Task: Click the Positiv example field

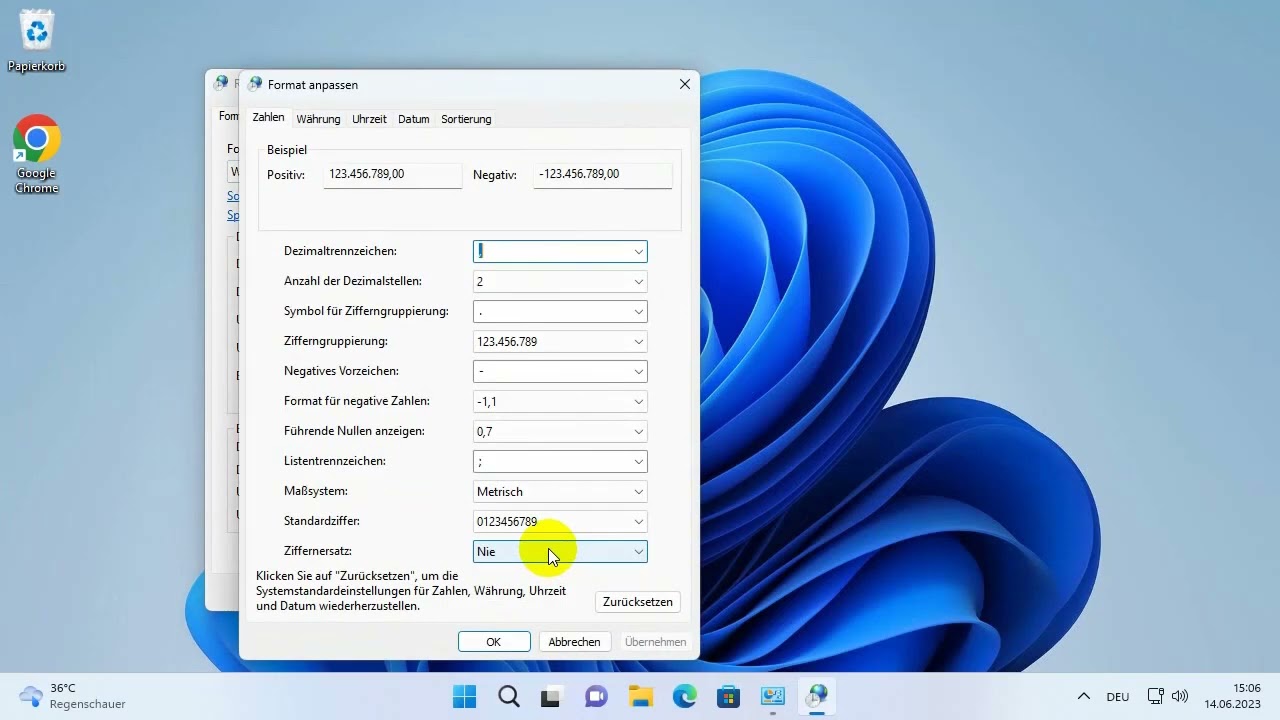Action: pos(393,175)
